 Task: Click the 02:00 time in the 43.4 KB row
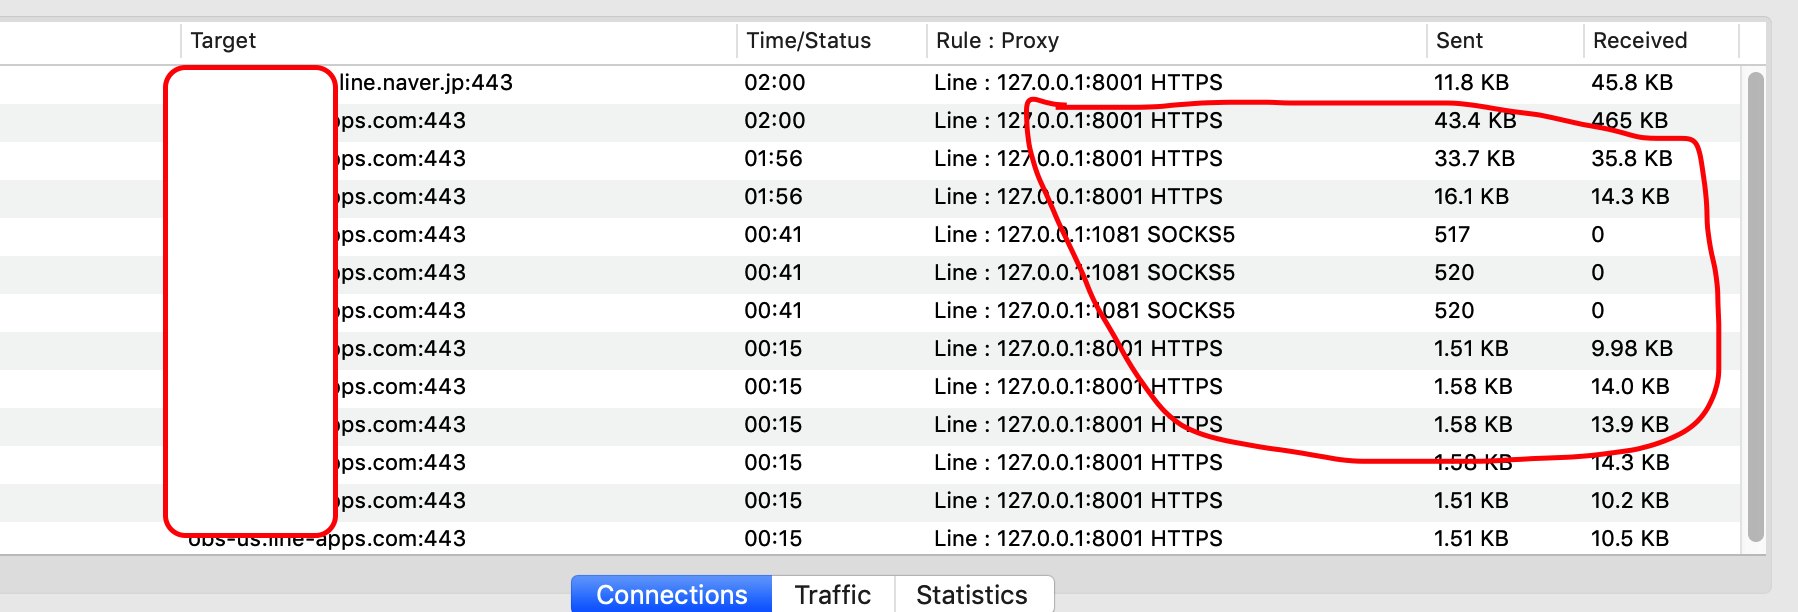[774, 121]
